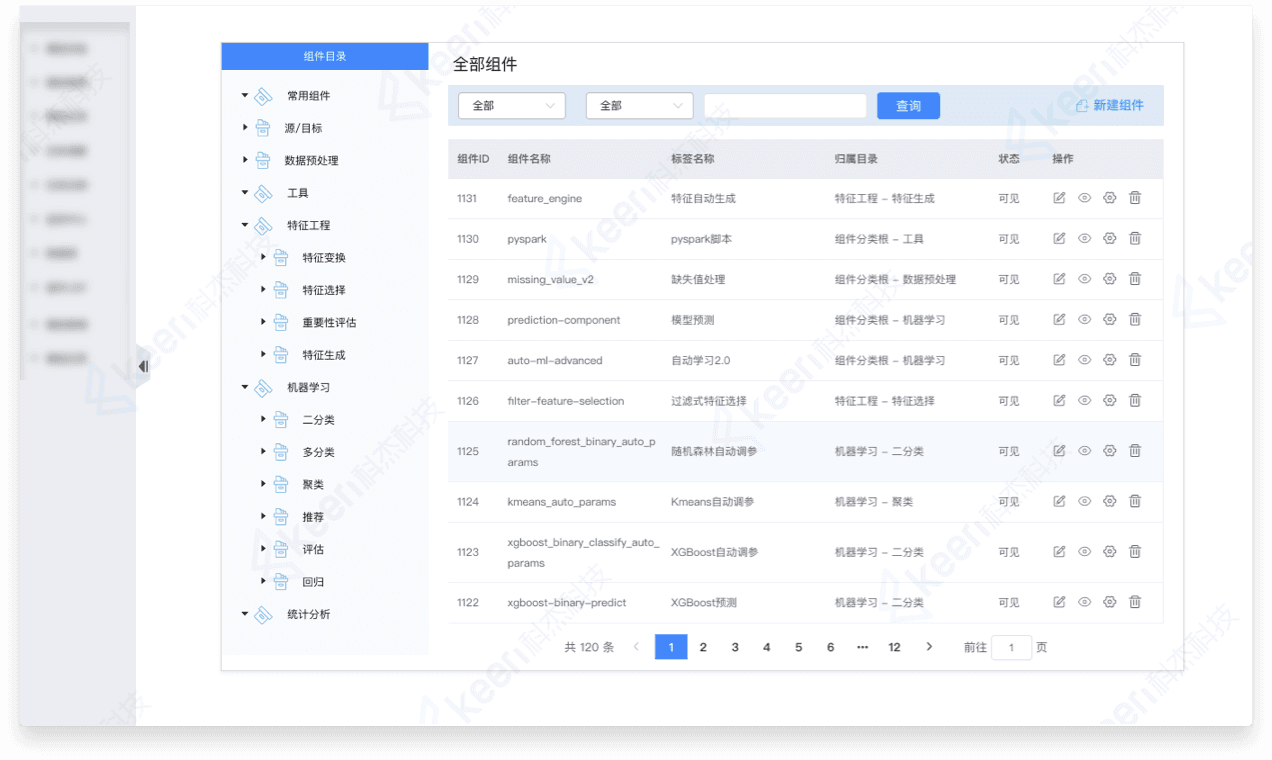Expand the 数据预处理 tree node
1272x760 pixels.
(245, 160)
